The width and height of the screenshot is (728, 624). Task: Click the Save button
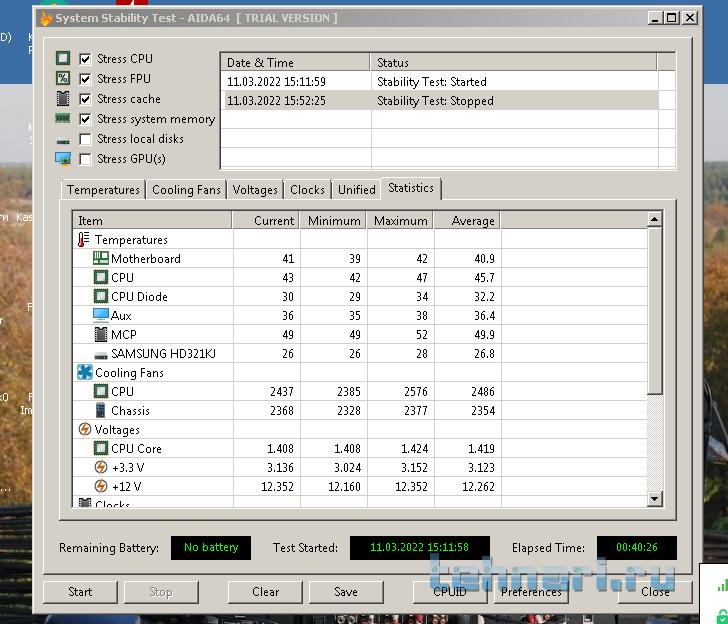345,592
